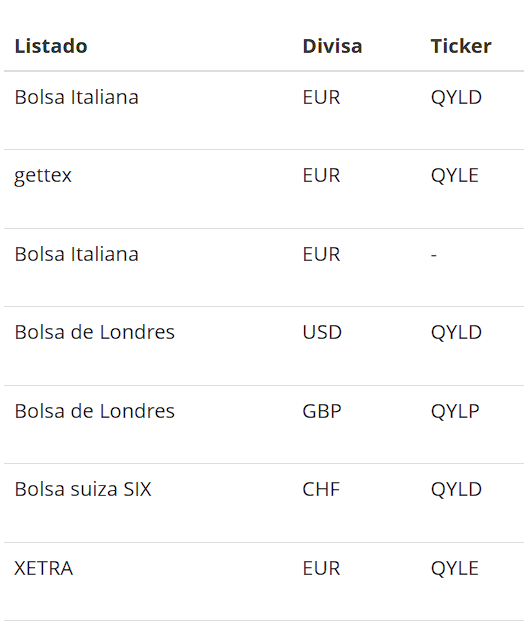Click the CHF currency cell
The width and height of the screenshot is (524, 639).
point(321,489)
